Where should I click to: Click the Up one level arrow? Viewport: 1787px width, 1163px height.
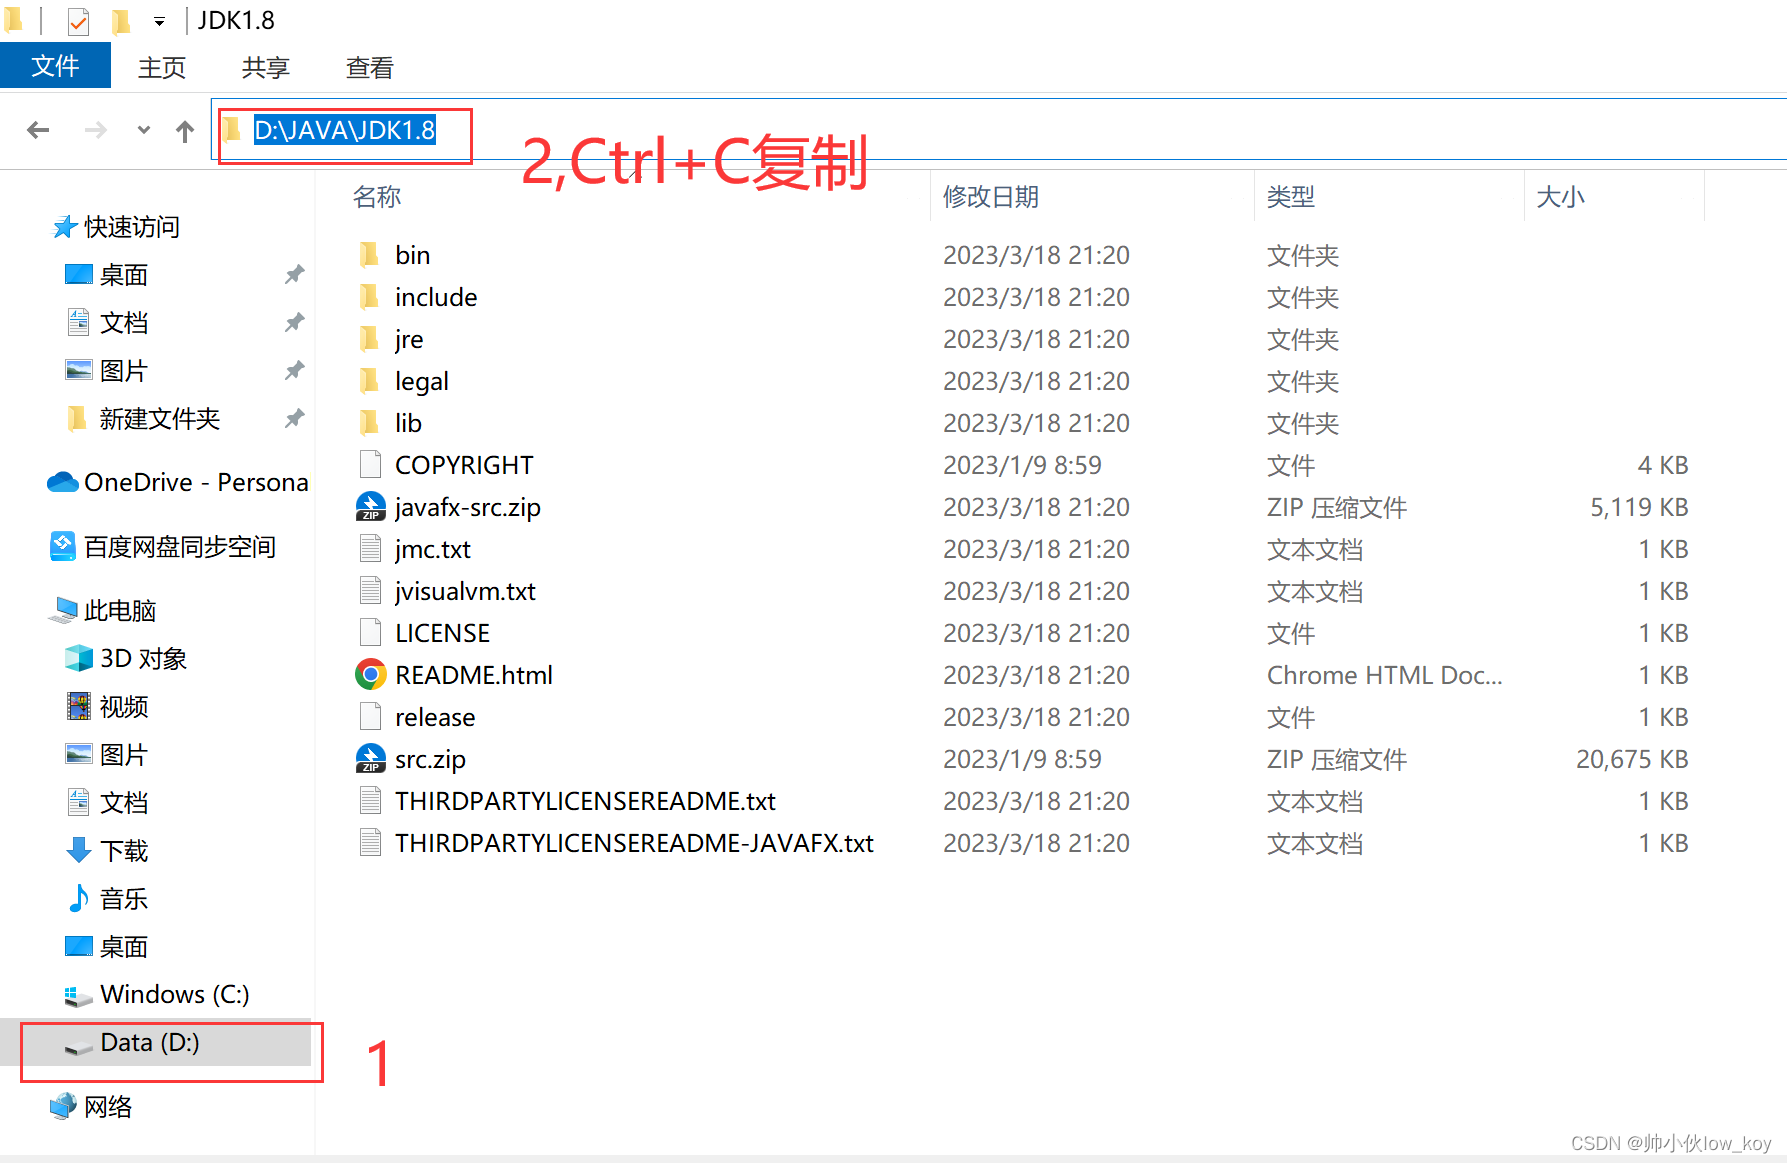click(185, 131)
